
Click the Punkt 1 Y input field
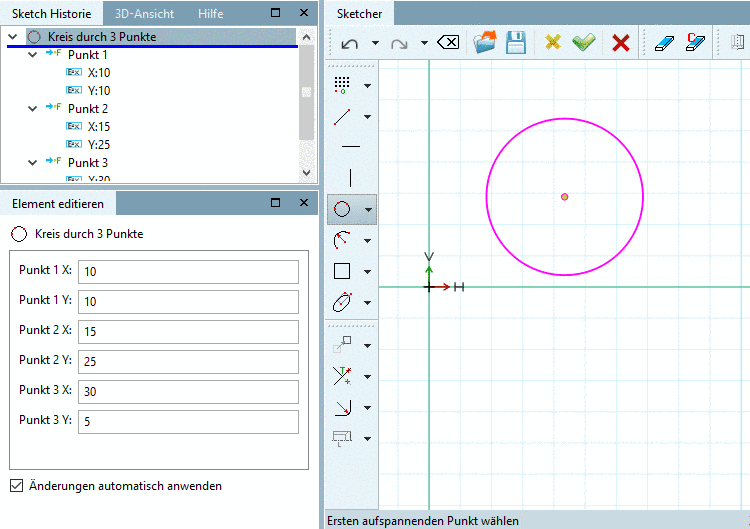[188, 302]
